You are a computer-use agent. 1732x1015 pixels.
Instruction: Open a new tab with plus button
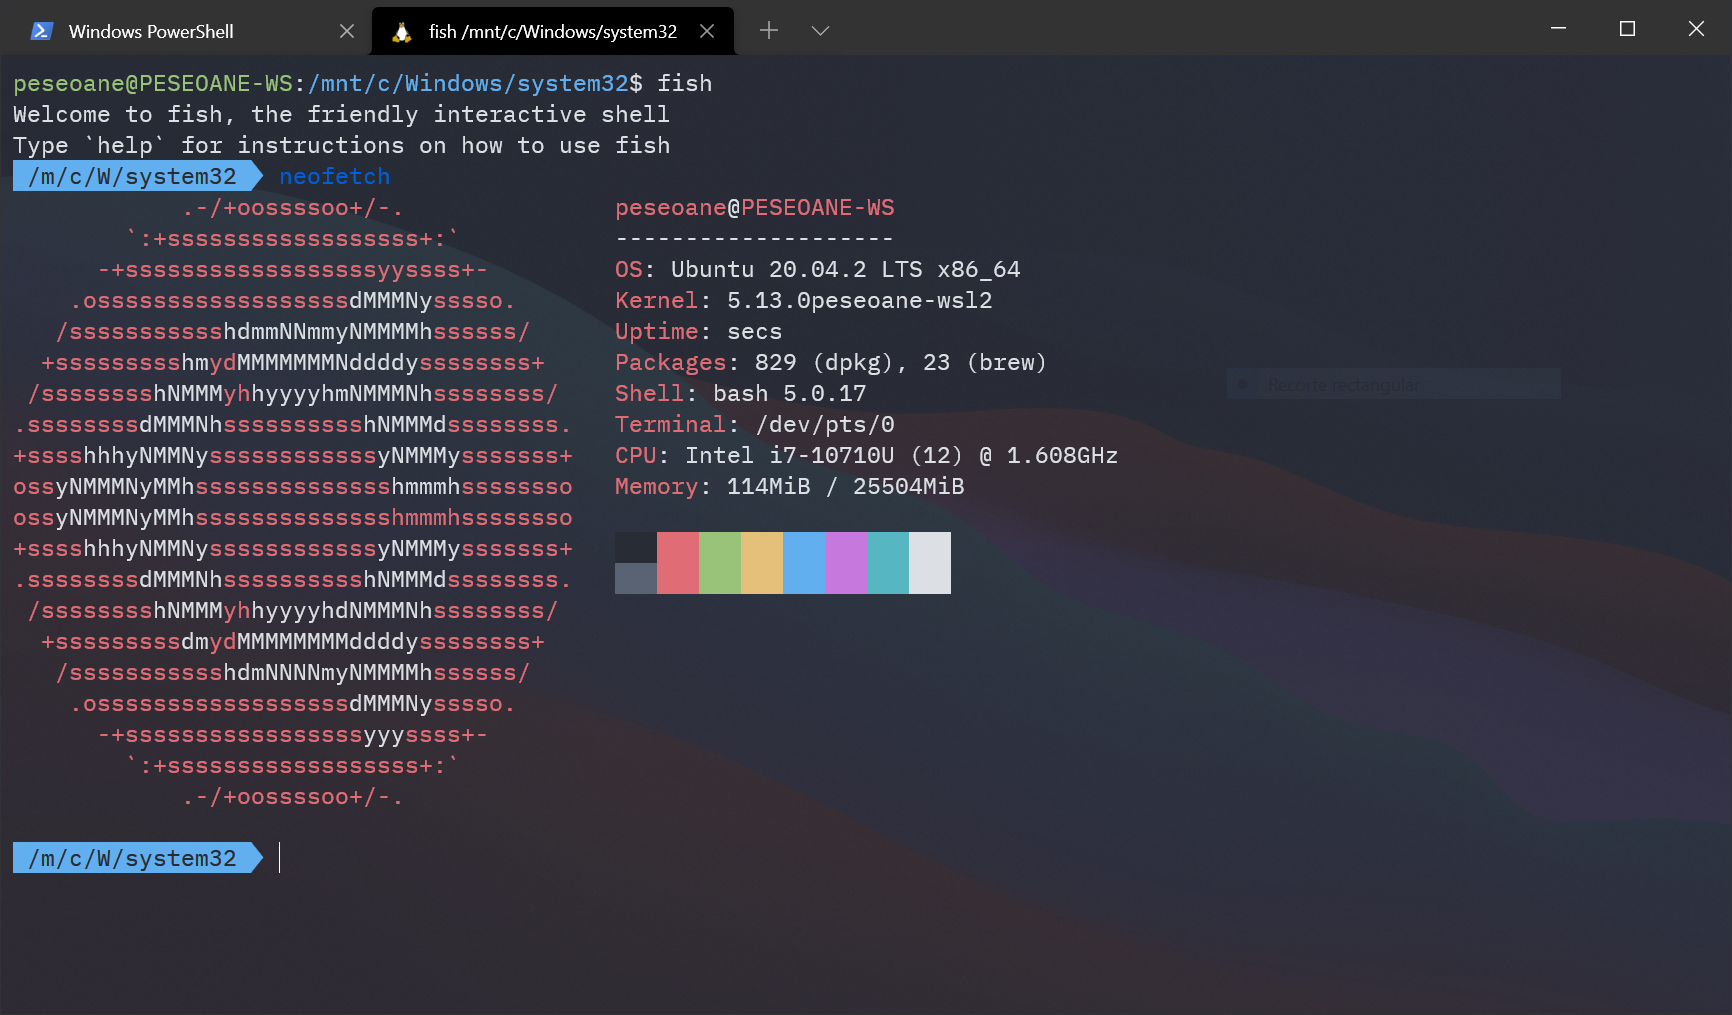pos(769,30)
